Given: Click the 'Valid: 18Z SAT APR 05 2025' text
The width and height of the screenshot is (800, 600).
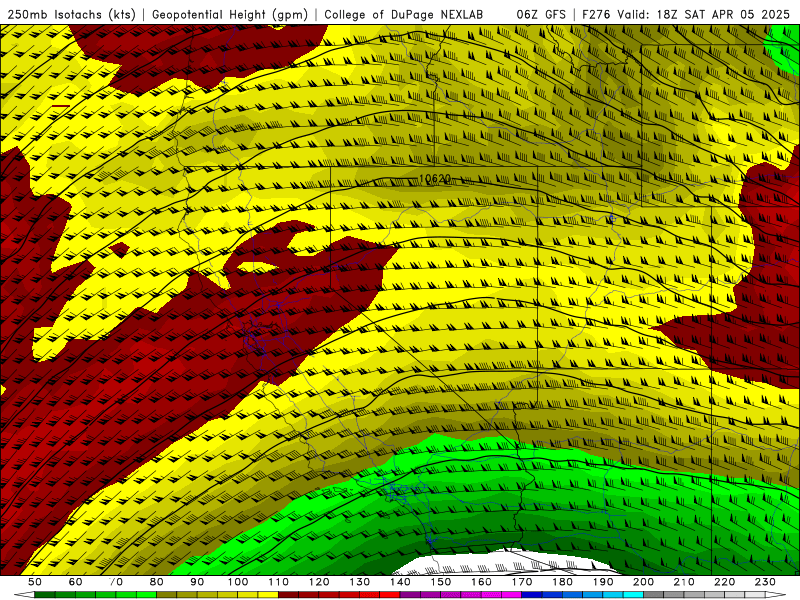Looking at the screenshot, I should tap(704, 15).
